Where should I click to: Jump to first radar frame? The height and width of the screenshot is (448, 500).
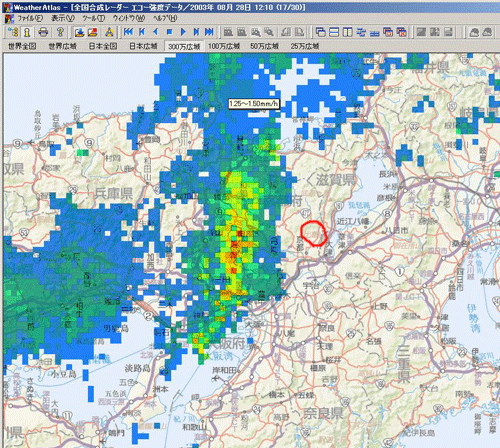coord(128,32)
